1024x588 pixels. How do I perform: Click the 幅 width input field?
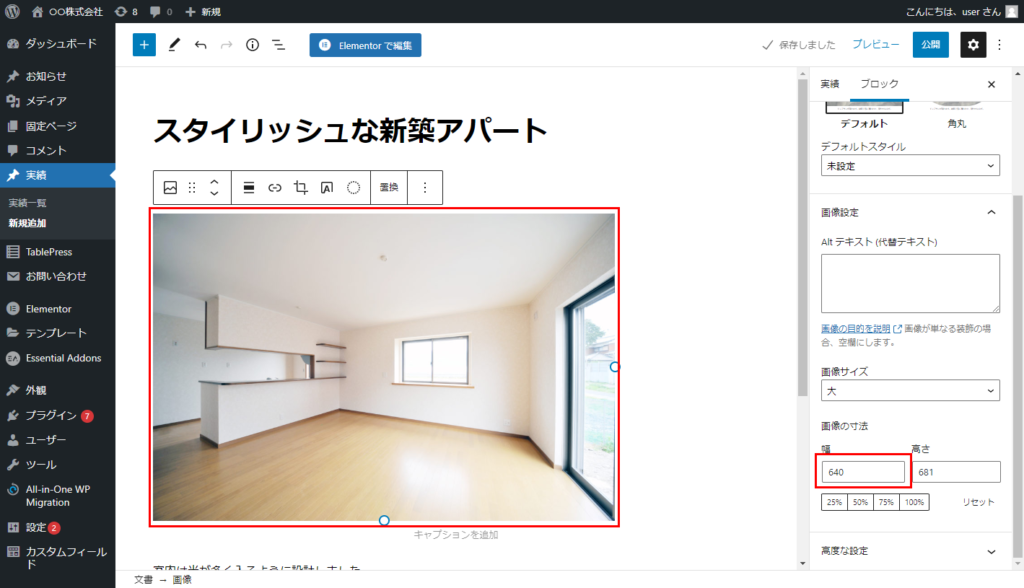pos(863,472)
